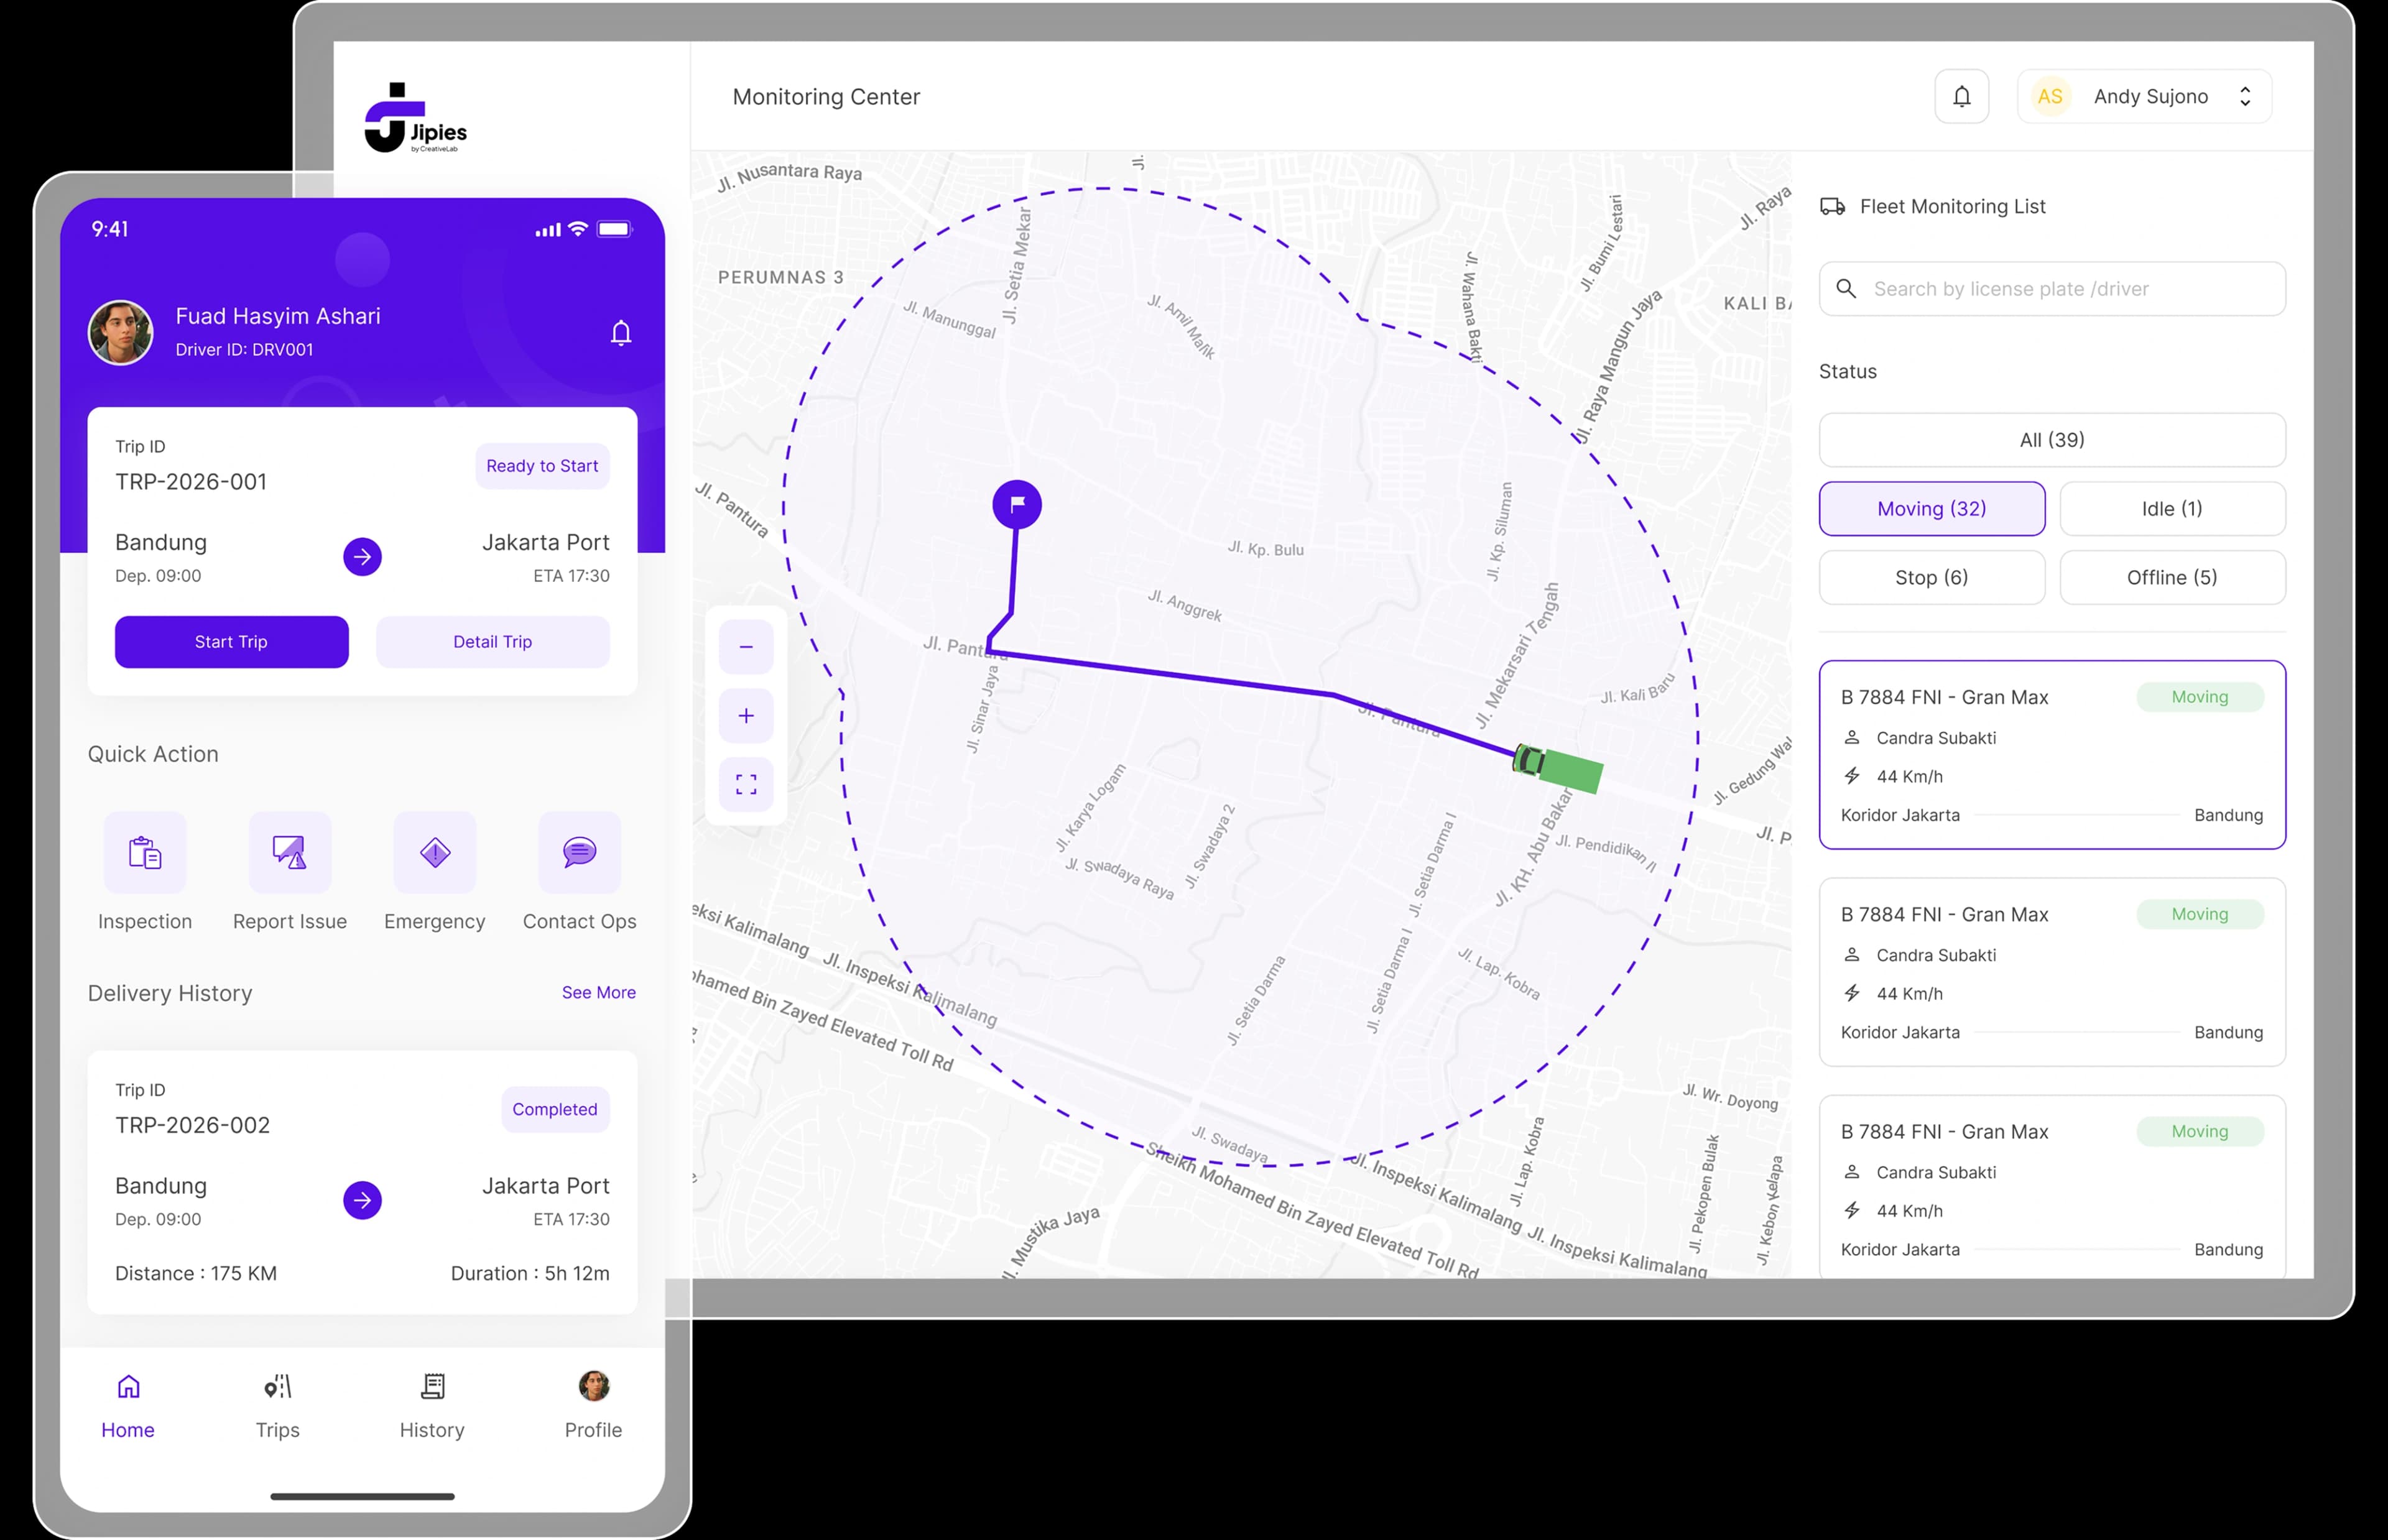Click the PERUMNAS 3 map label

781,277
